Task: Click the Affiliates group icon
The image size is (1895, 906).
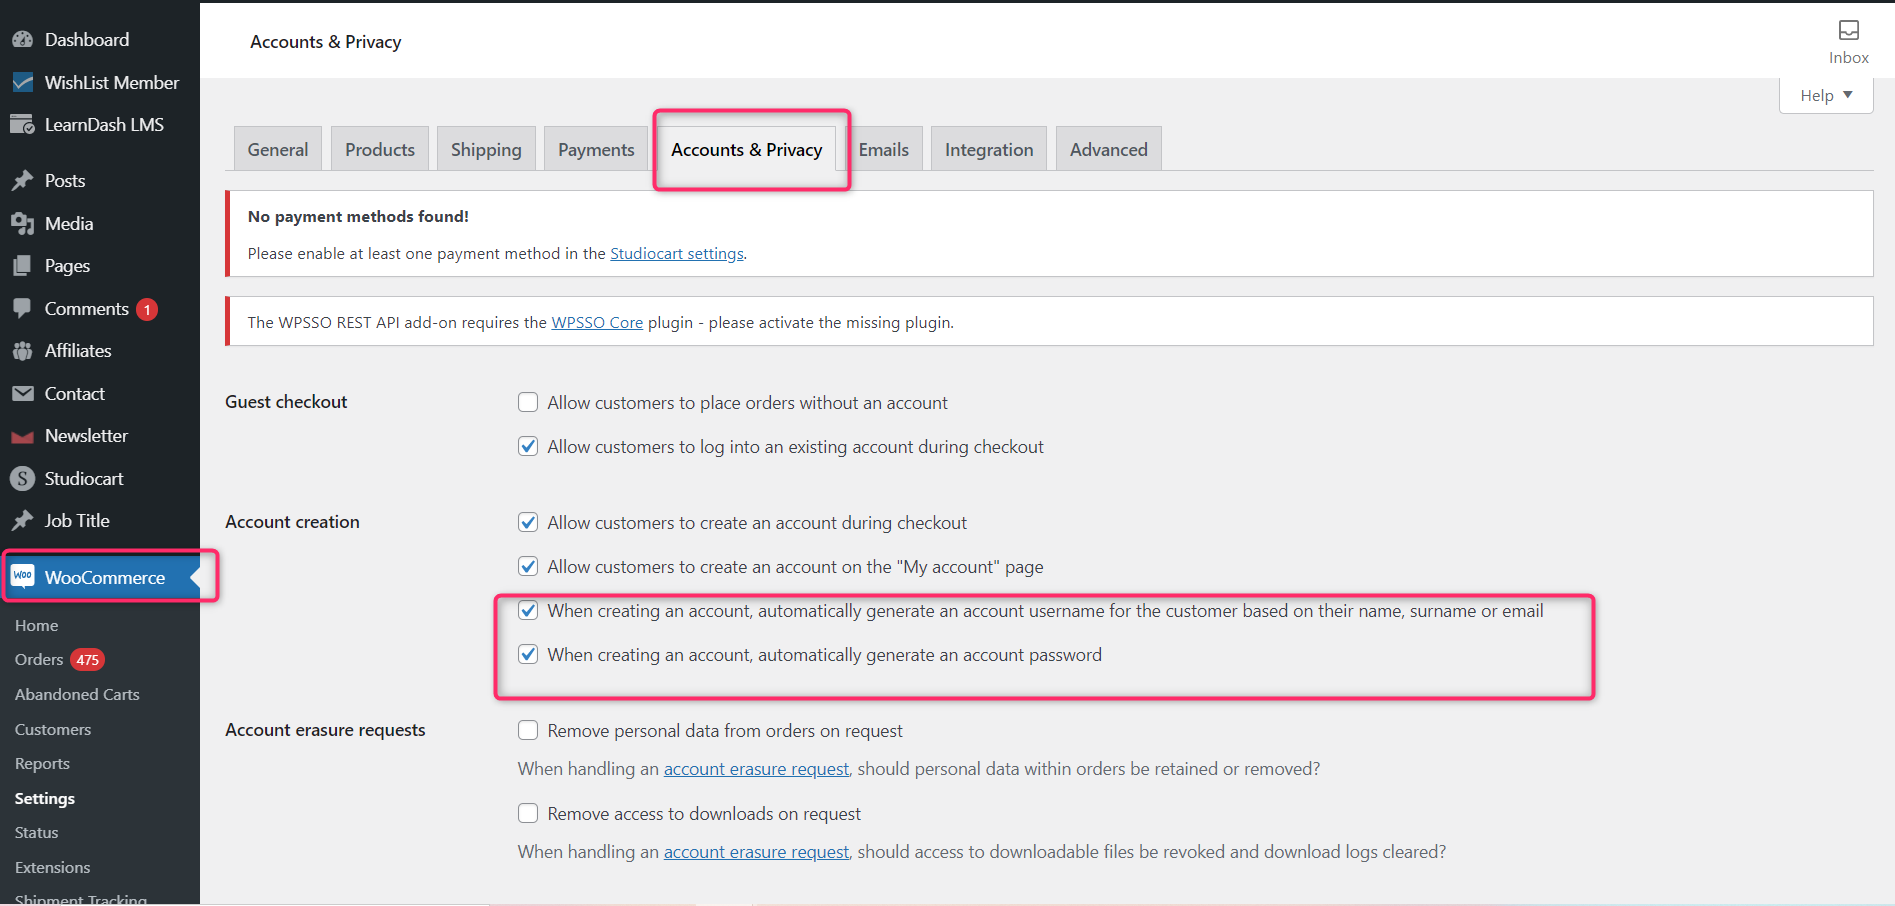Action: 22,351
